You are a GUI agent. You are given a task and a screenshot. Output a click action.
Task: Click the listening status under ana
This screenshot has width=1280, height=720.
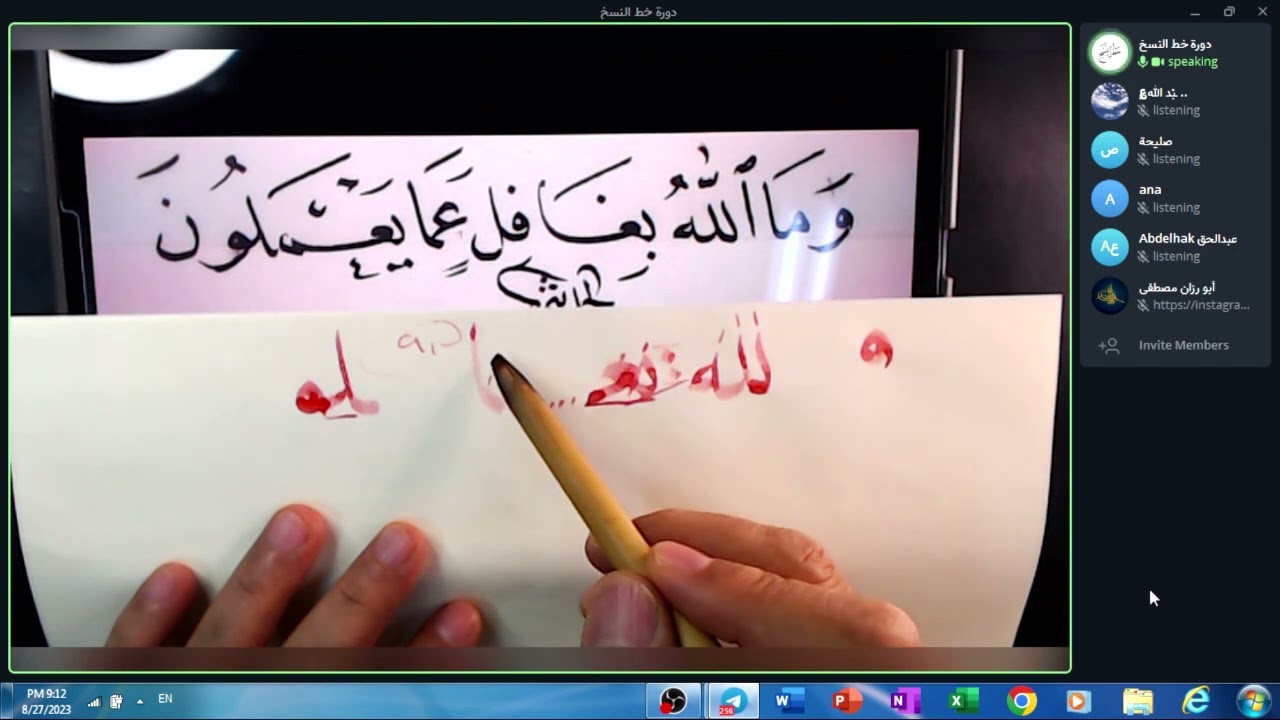point(1176,208)
